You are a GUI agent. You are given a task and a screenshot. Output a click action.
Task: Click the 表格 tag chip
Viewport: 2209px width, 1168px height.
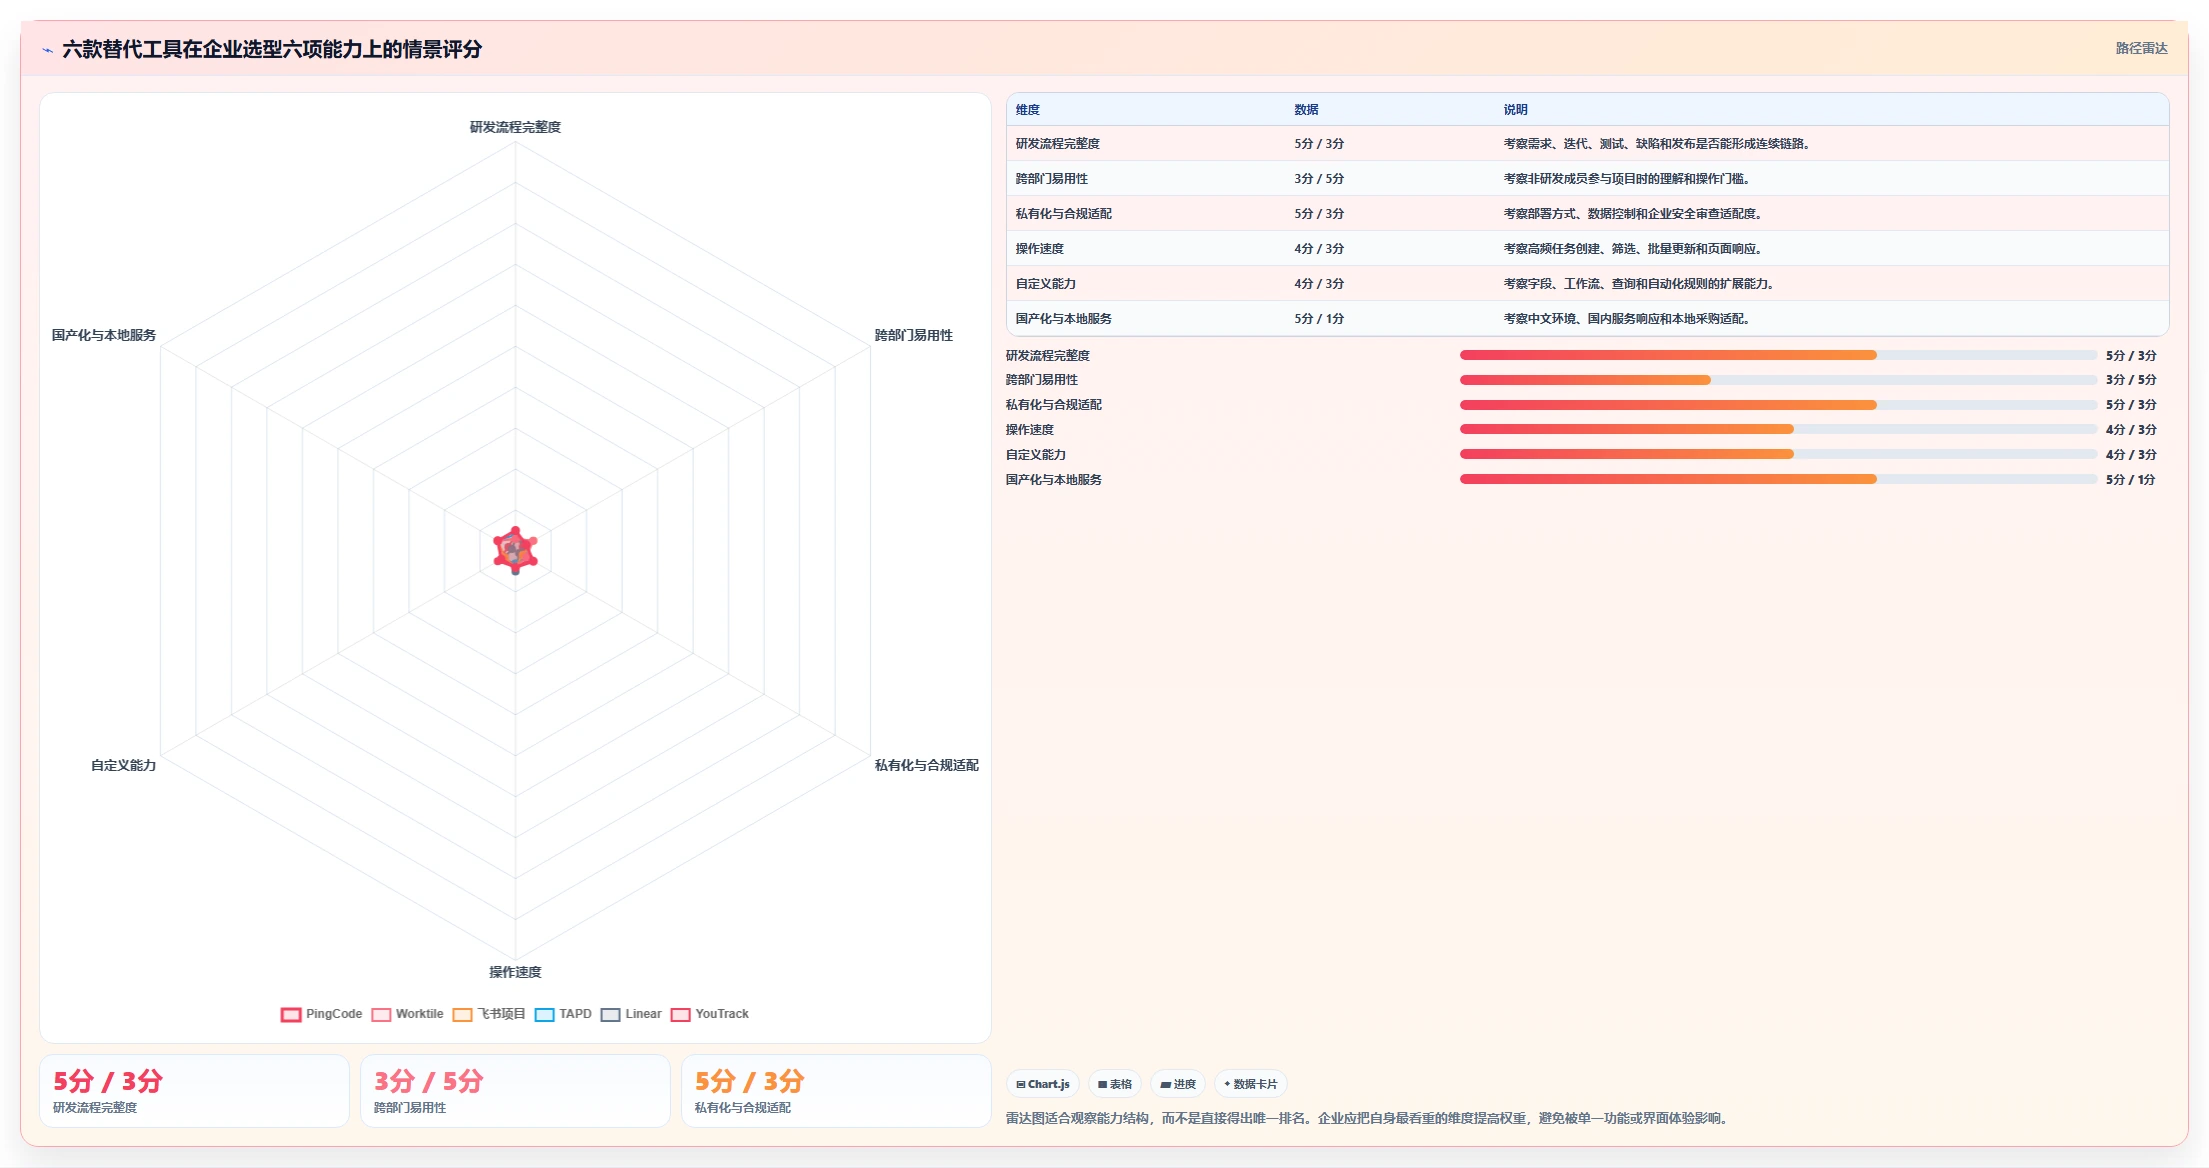(1114, 1084)
